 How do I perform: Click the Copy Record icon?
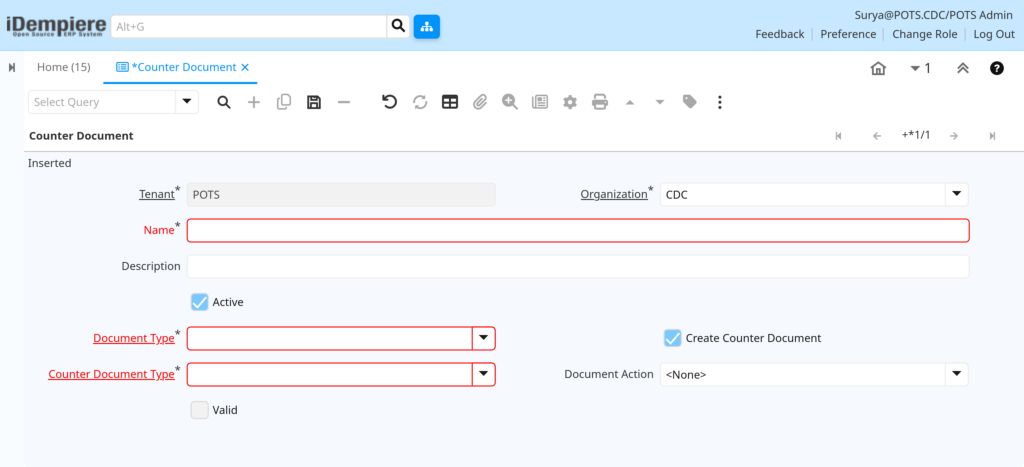pyautogui.click(x=284, y=103)
